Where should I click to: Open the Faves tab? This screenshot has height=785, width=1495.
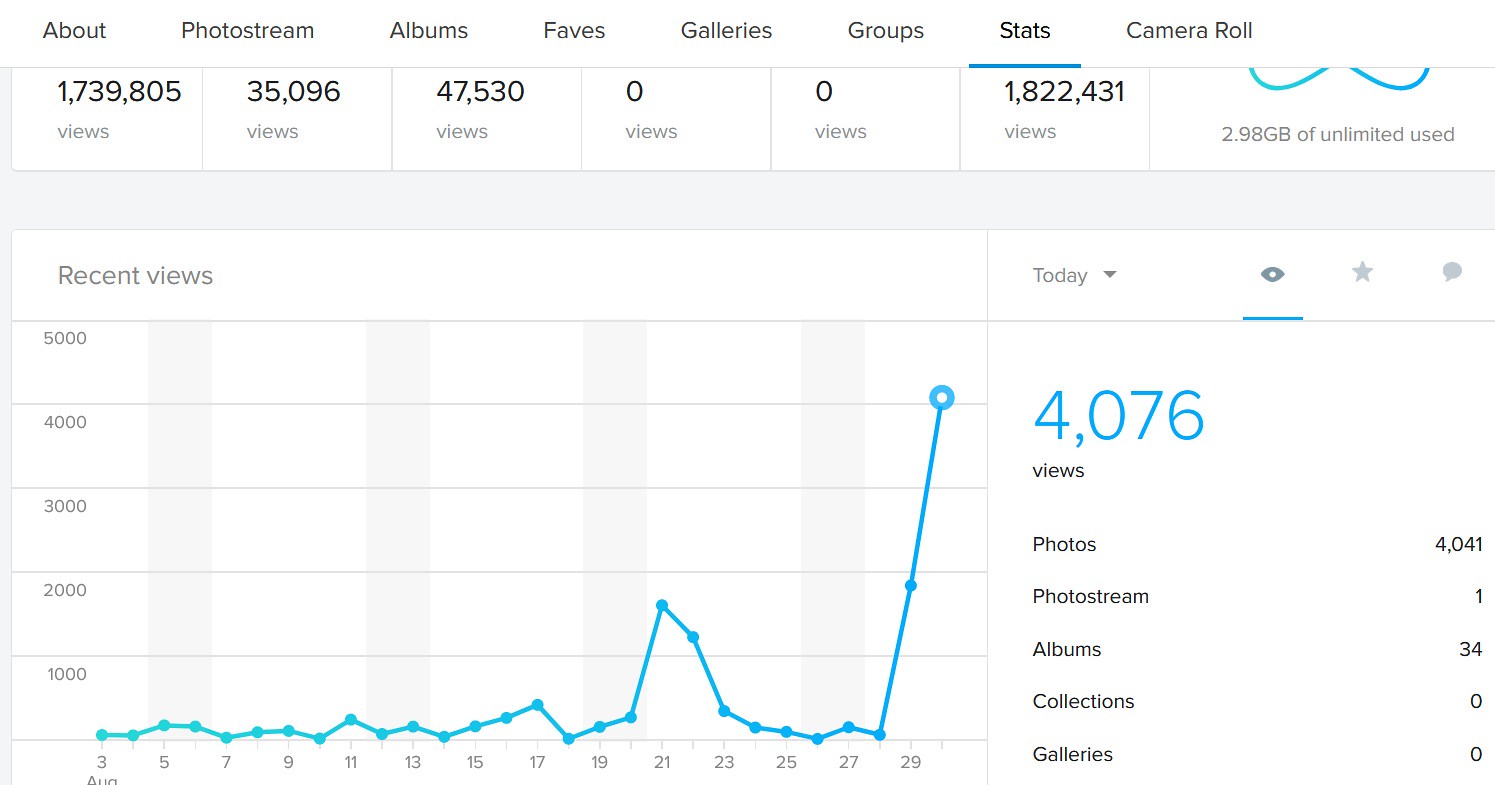point(574,31)
